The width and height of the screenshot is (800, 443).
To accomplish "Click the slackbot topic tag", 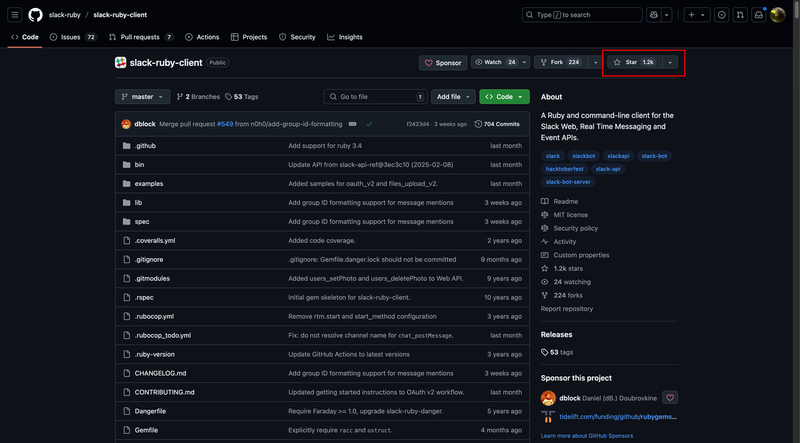I will [x=584, y=156].
